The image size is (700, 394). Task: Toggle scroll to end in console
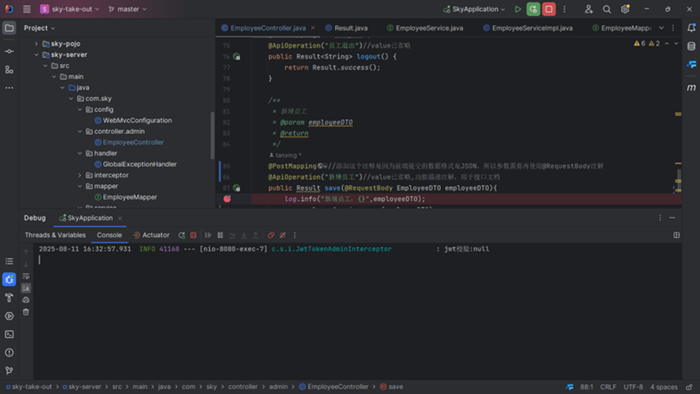(26, 288)
